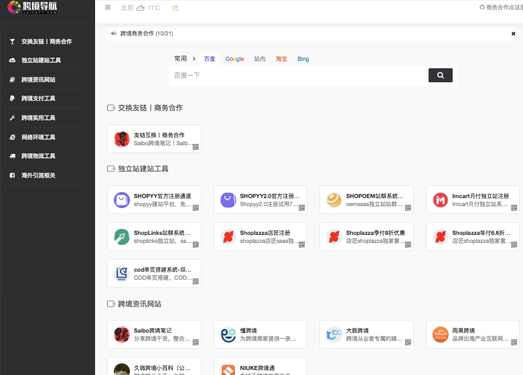This screenshot has width=523, height=375.
Task: Click the tag icon beside 跨境资讯网站 heading
Action: [x=111, y=304]
